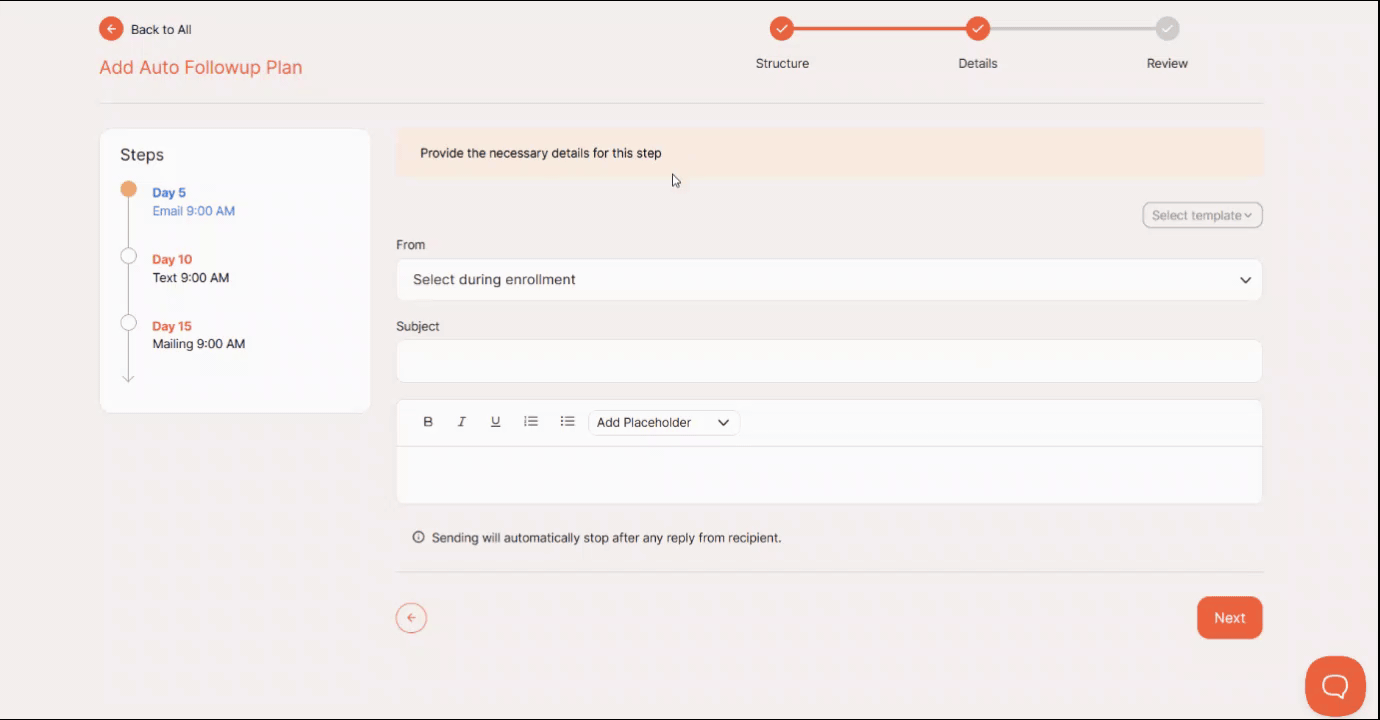The image size is (1380, 720).
Task: Expand the Add Placeholder dropdown
Action: (664, 422)
